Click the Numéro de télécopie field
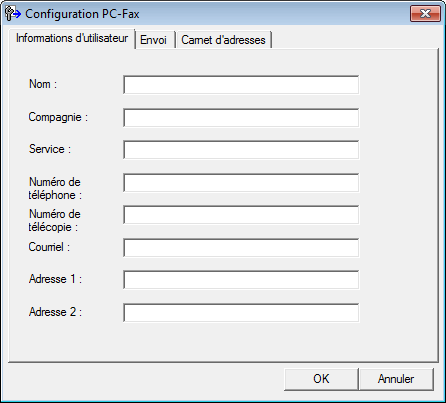 click(241, 215)
